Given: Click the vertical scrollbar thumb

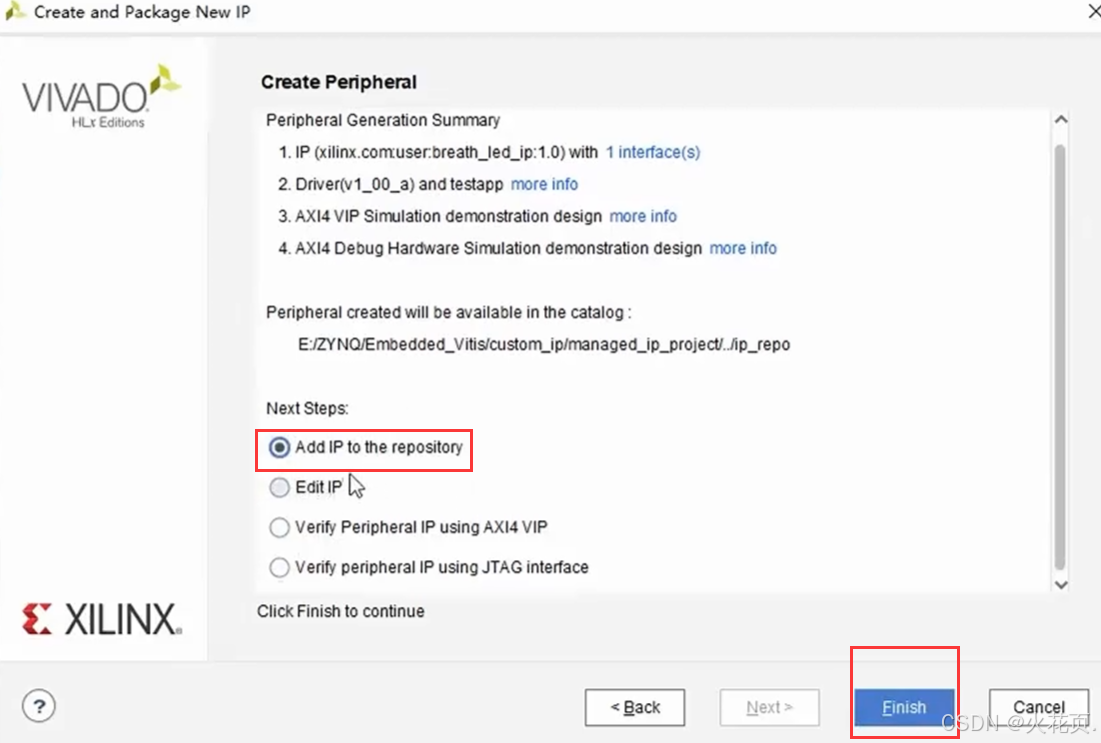Looking at the screenshot, I should tap(1060, 357).
